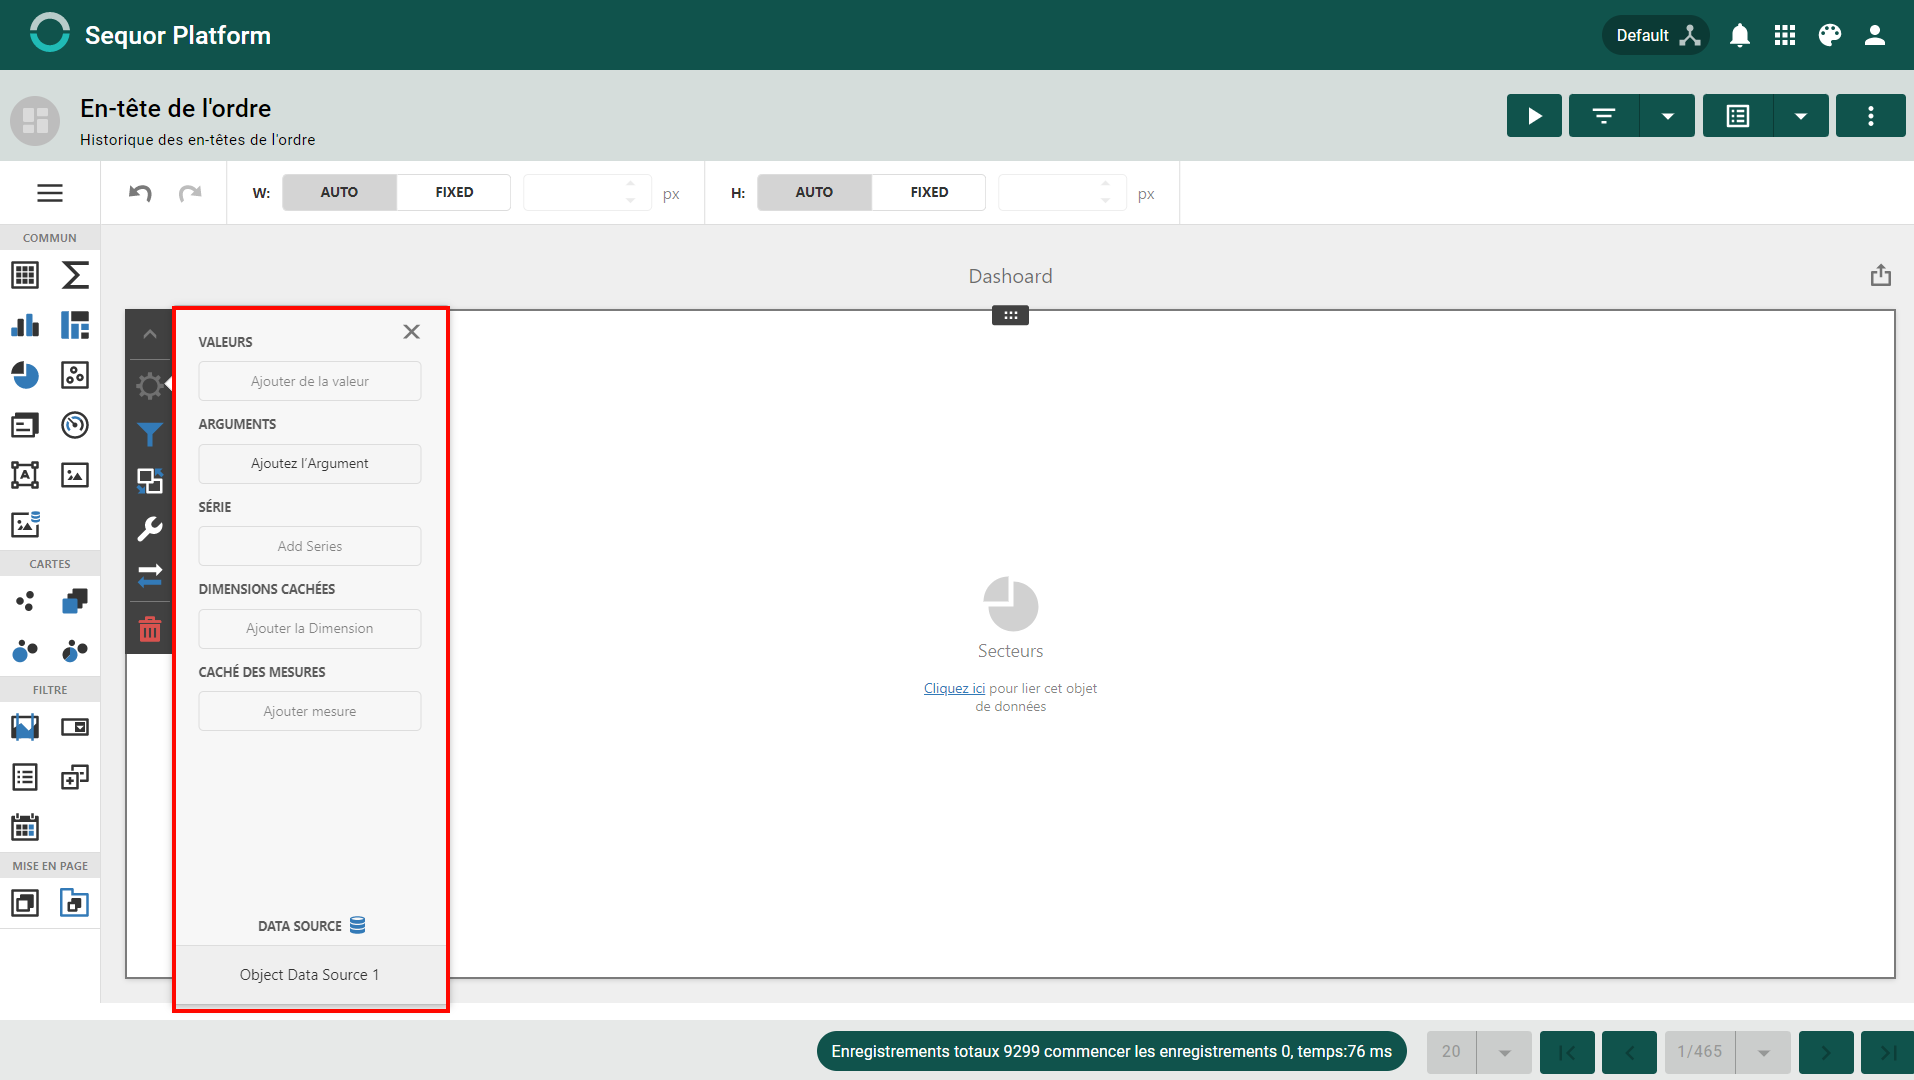Click the theme palette icon

pyautogui.click(x=1830, y=35)
